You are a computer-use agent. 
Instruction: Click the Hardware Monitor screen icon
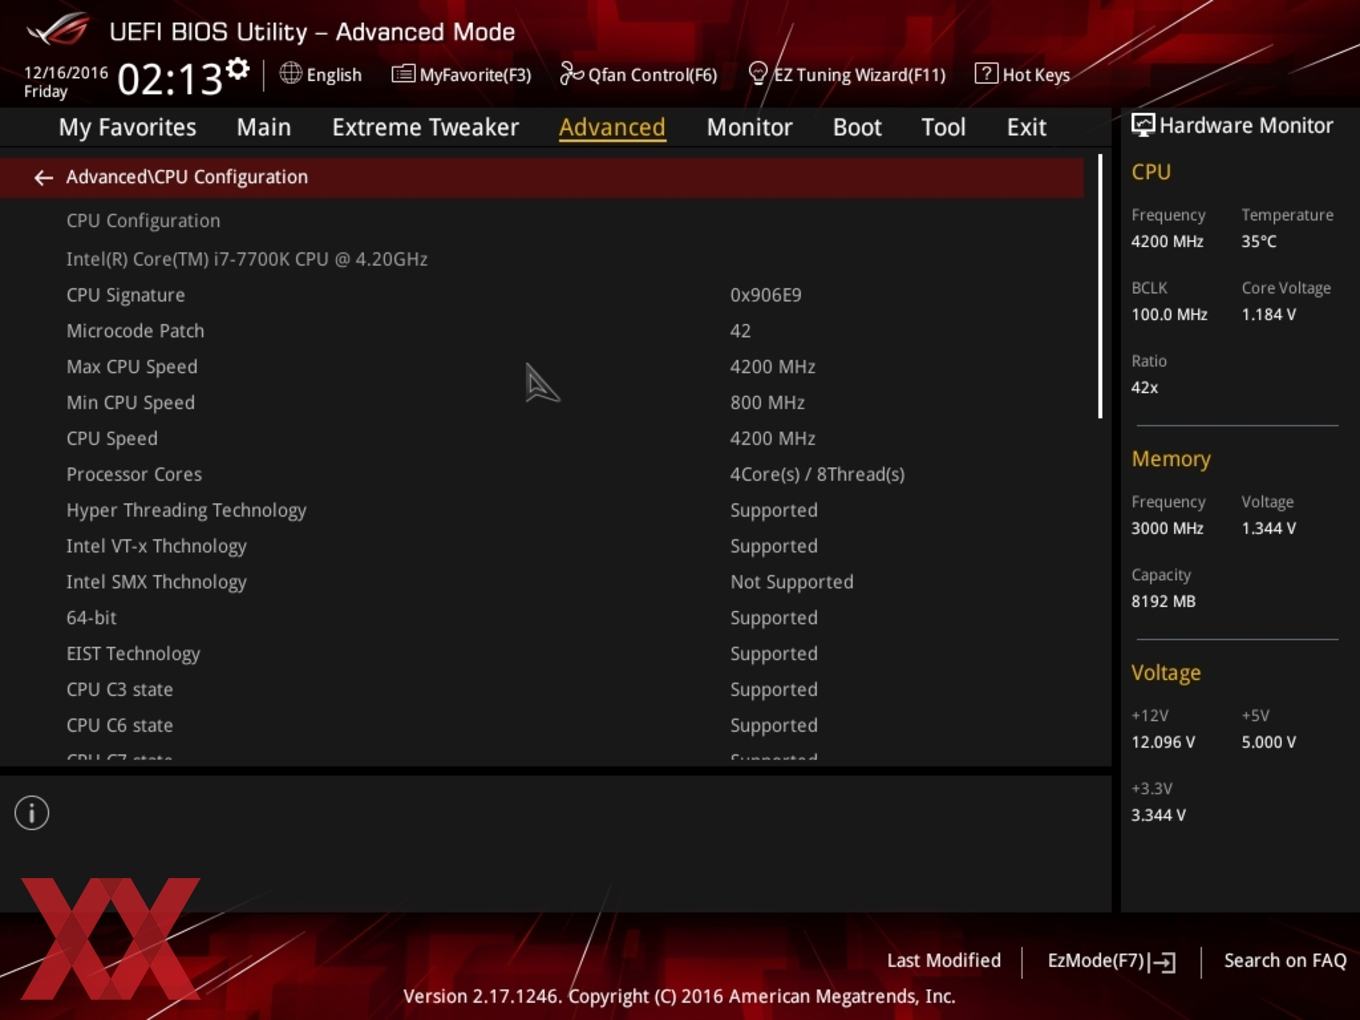click(1143, 125)
